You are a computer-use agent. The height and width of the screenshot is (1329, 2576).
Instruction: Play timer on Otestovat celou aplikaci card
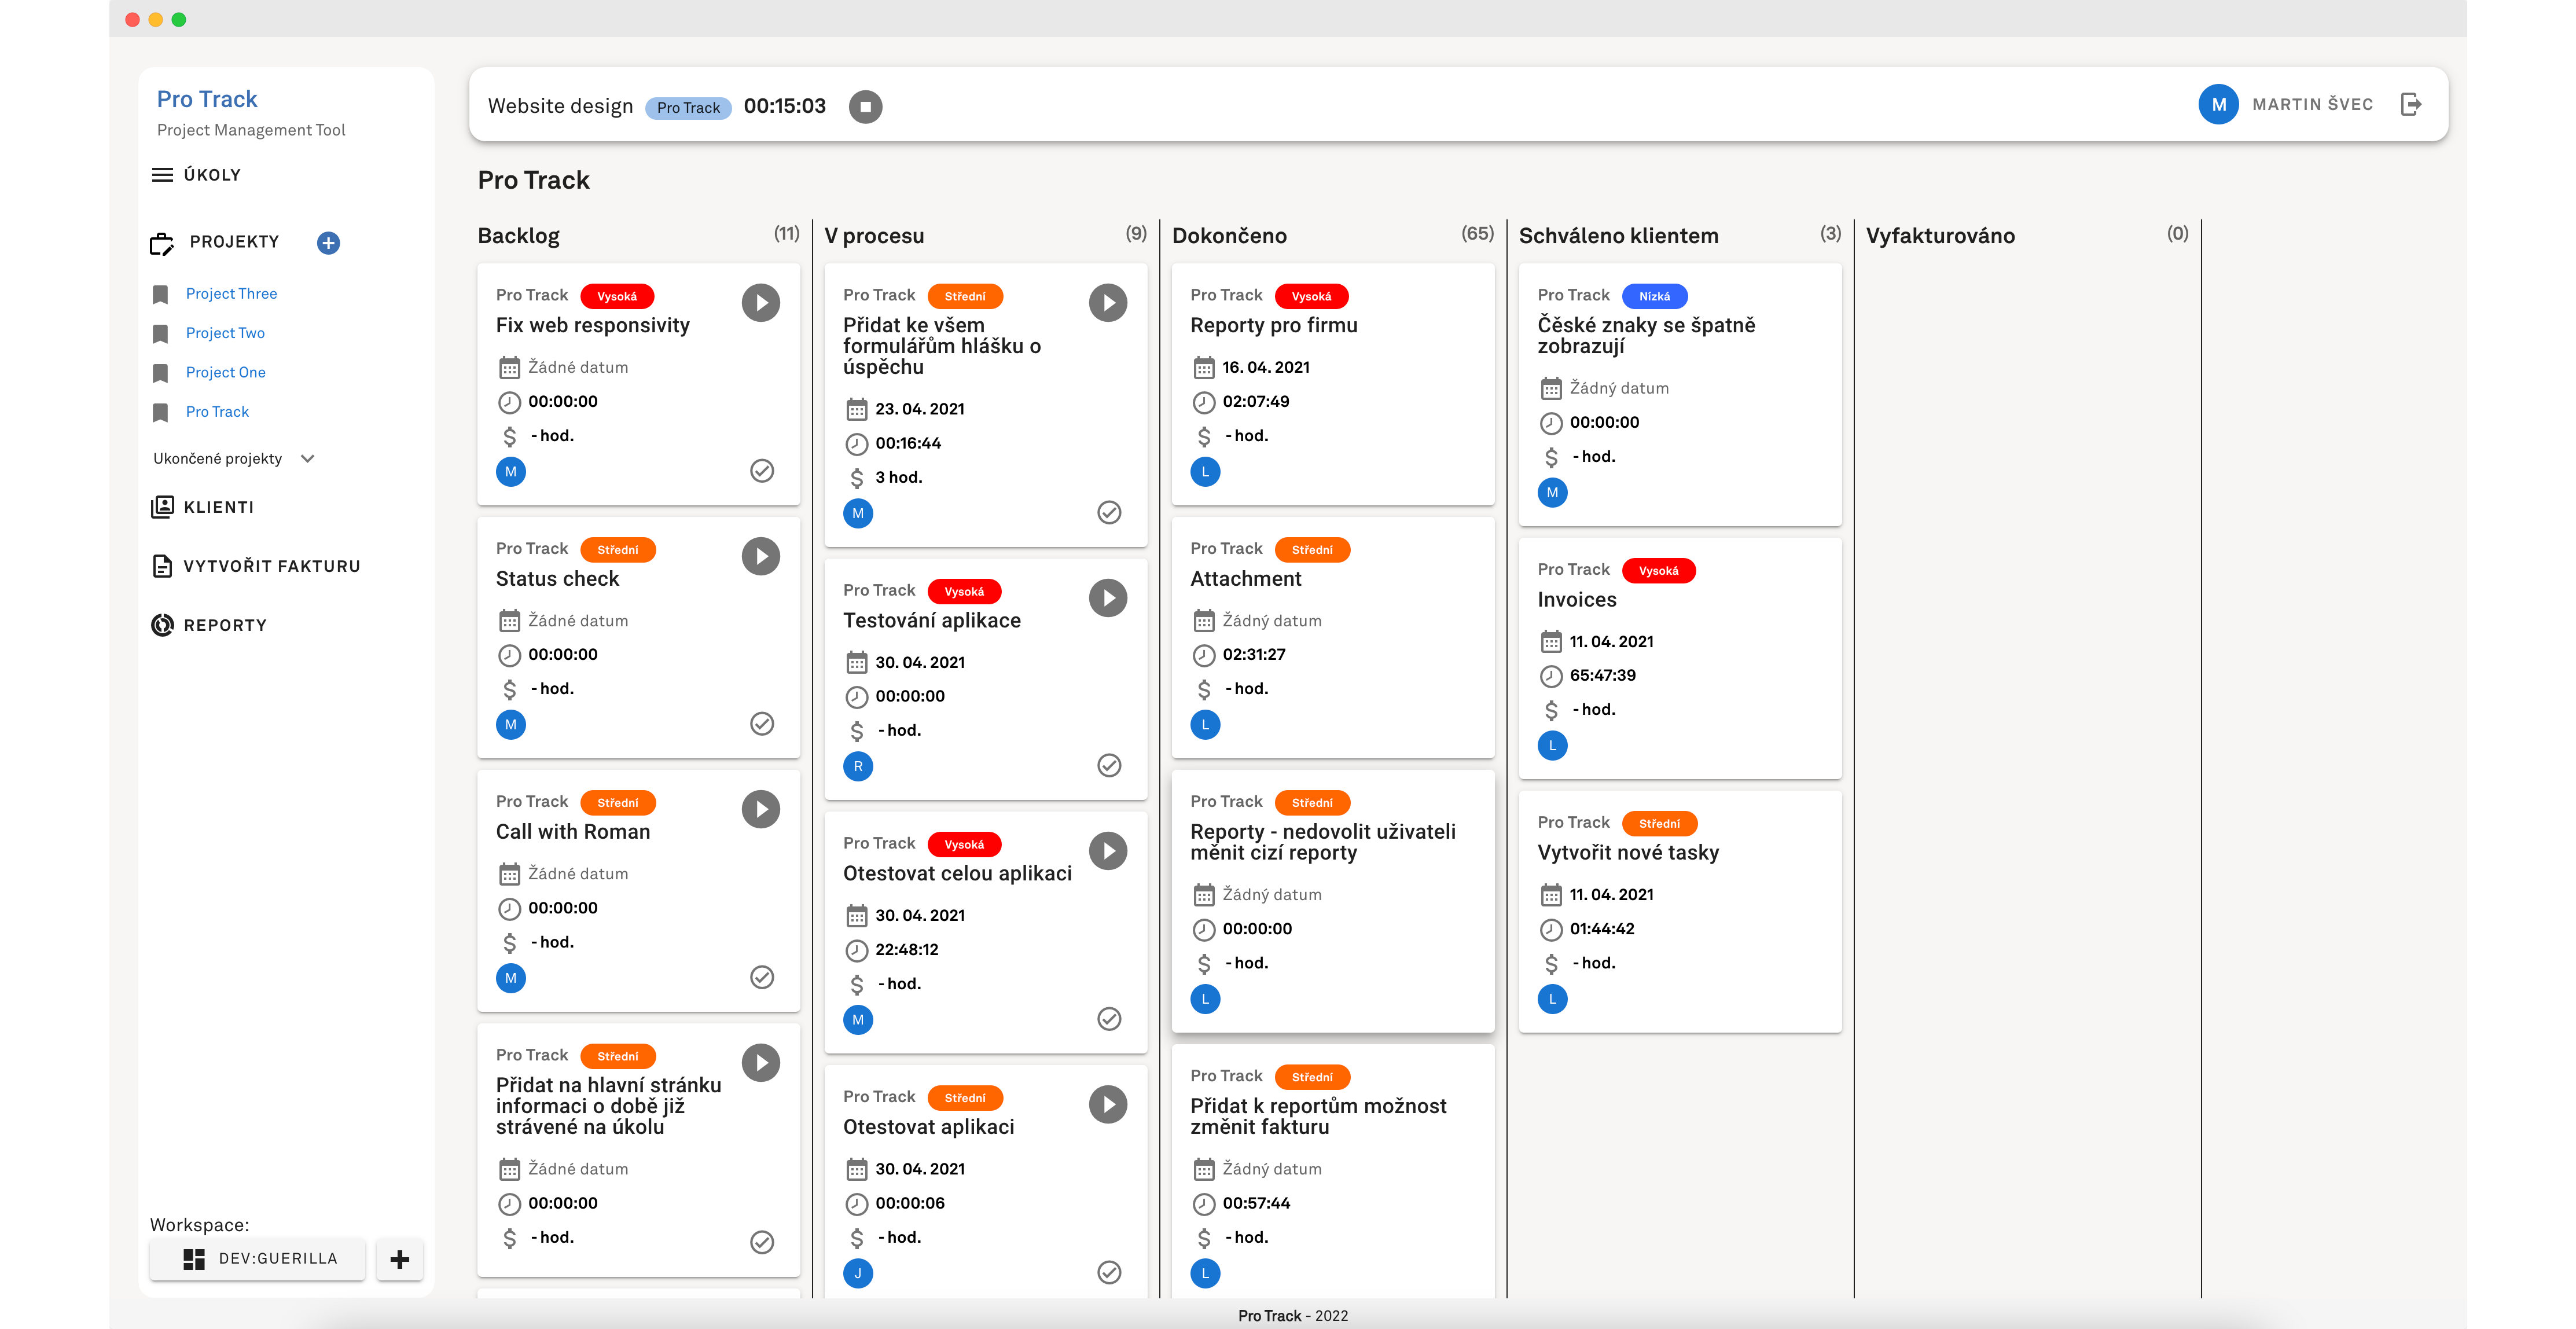[x=1107, y=851]
